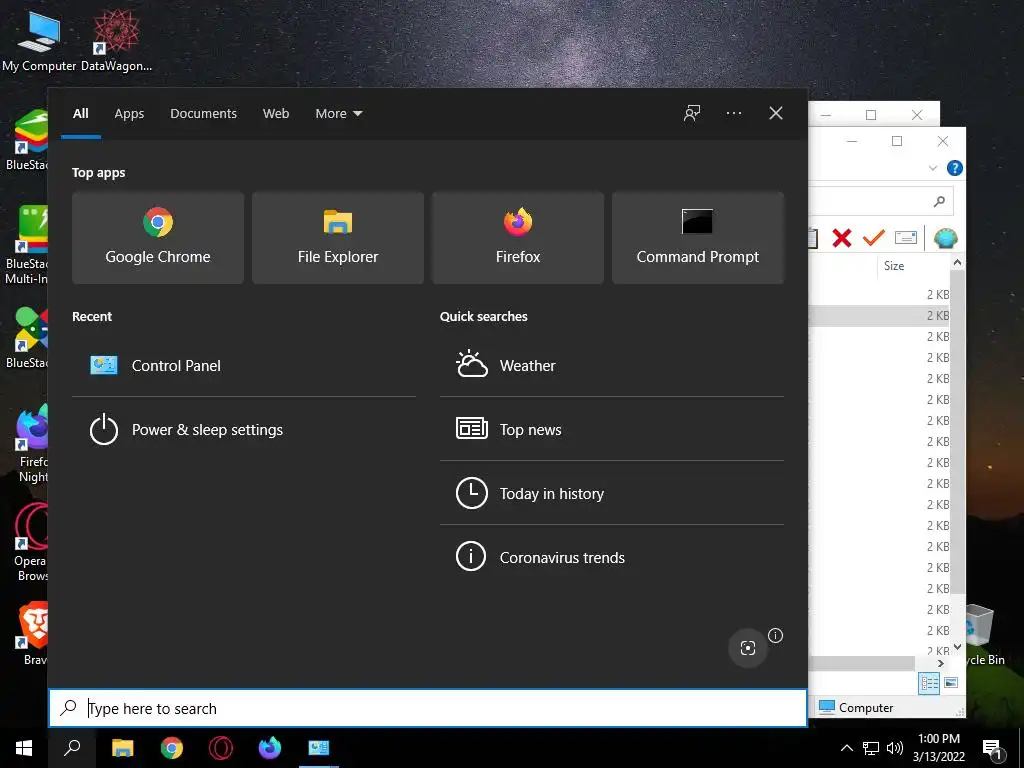Click the search with screenshot button
Screen dimensions: 1024x768
(748, 648)
